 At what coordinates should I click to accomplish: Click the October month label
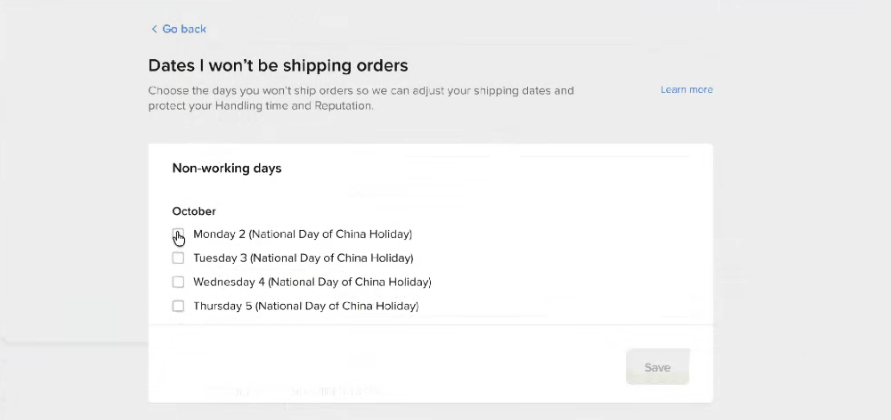click(x=194, y=211)
